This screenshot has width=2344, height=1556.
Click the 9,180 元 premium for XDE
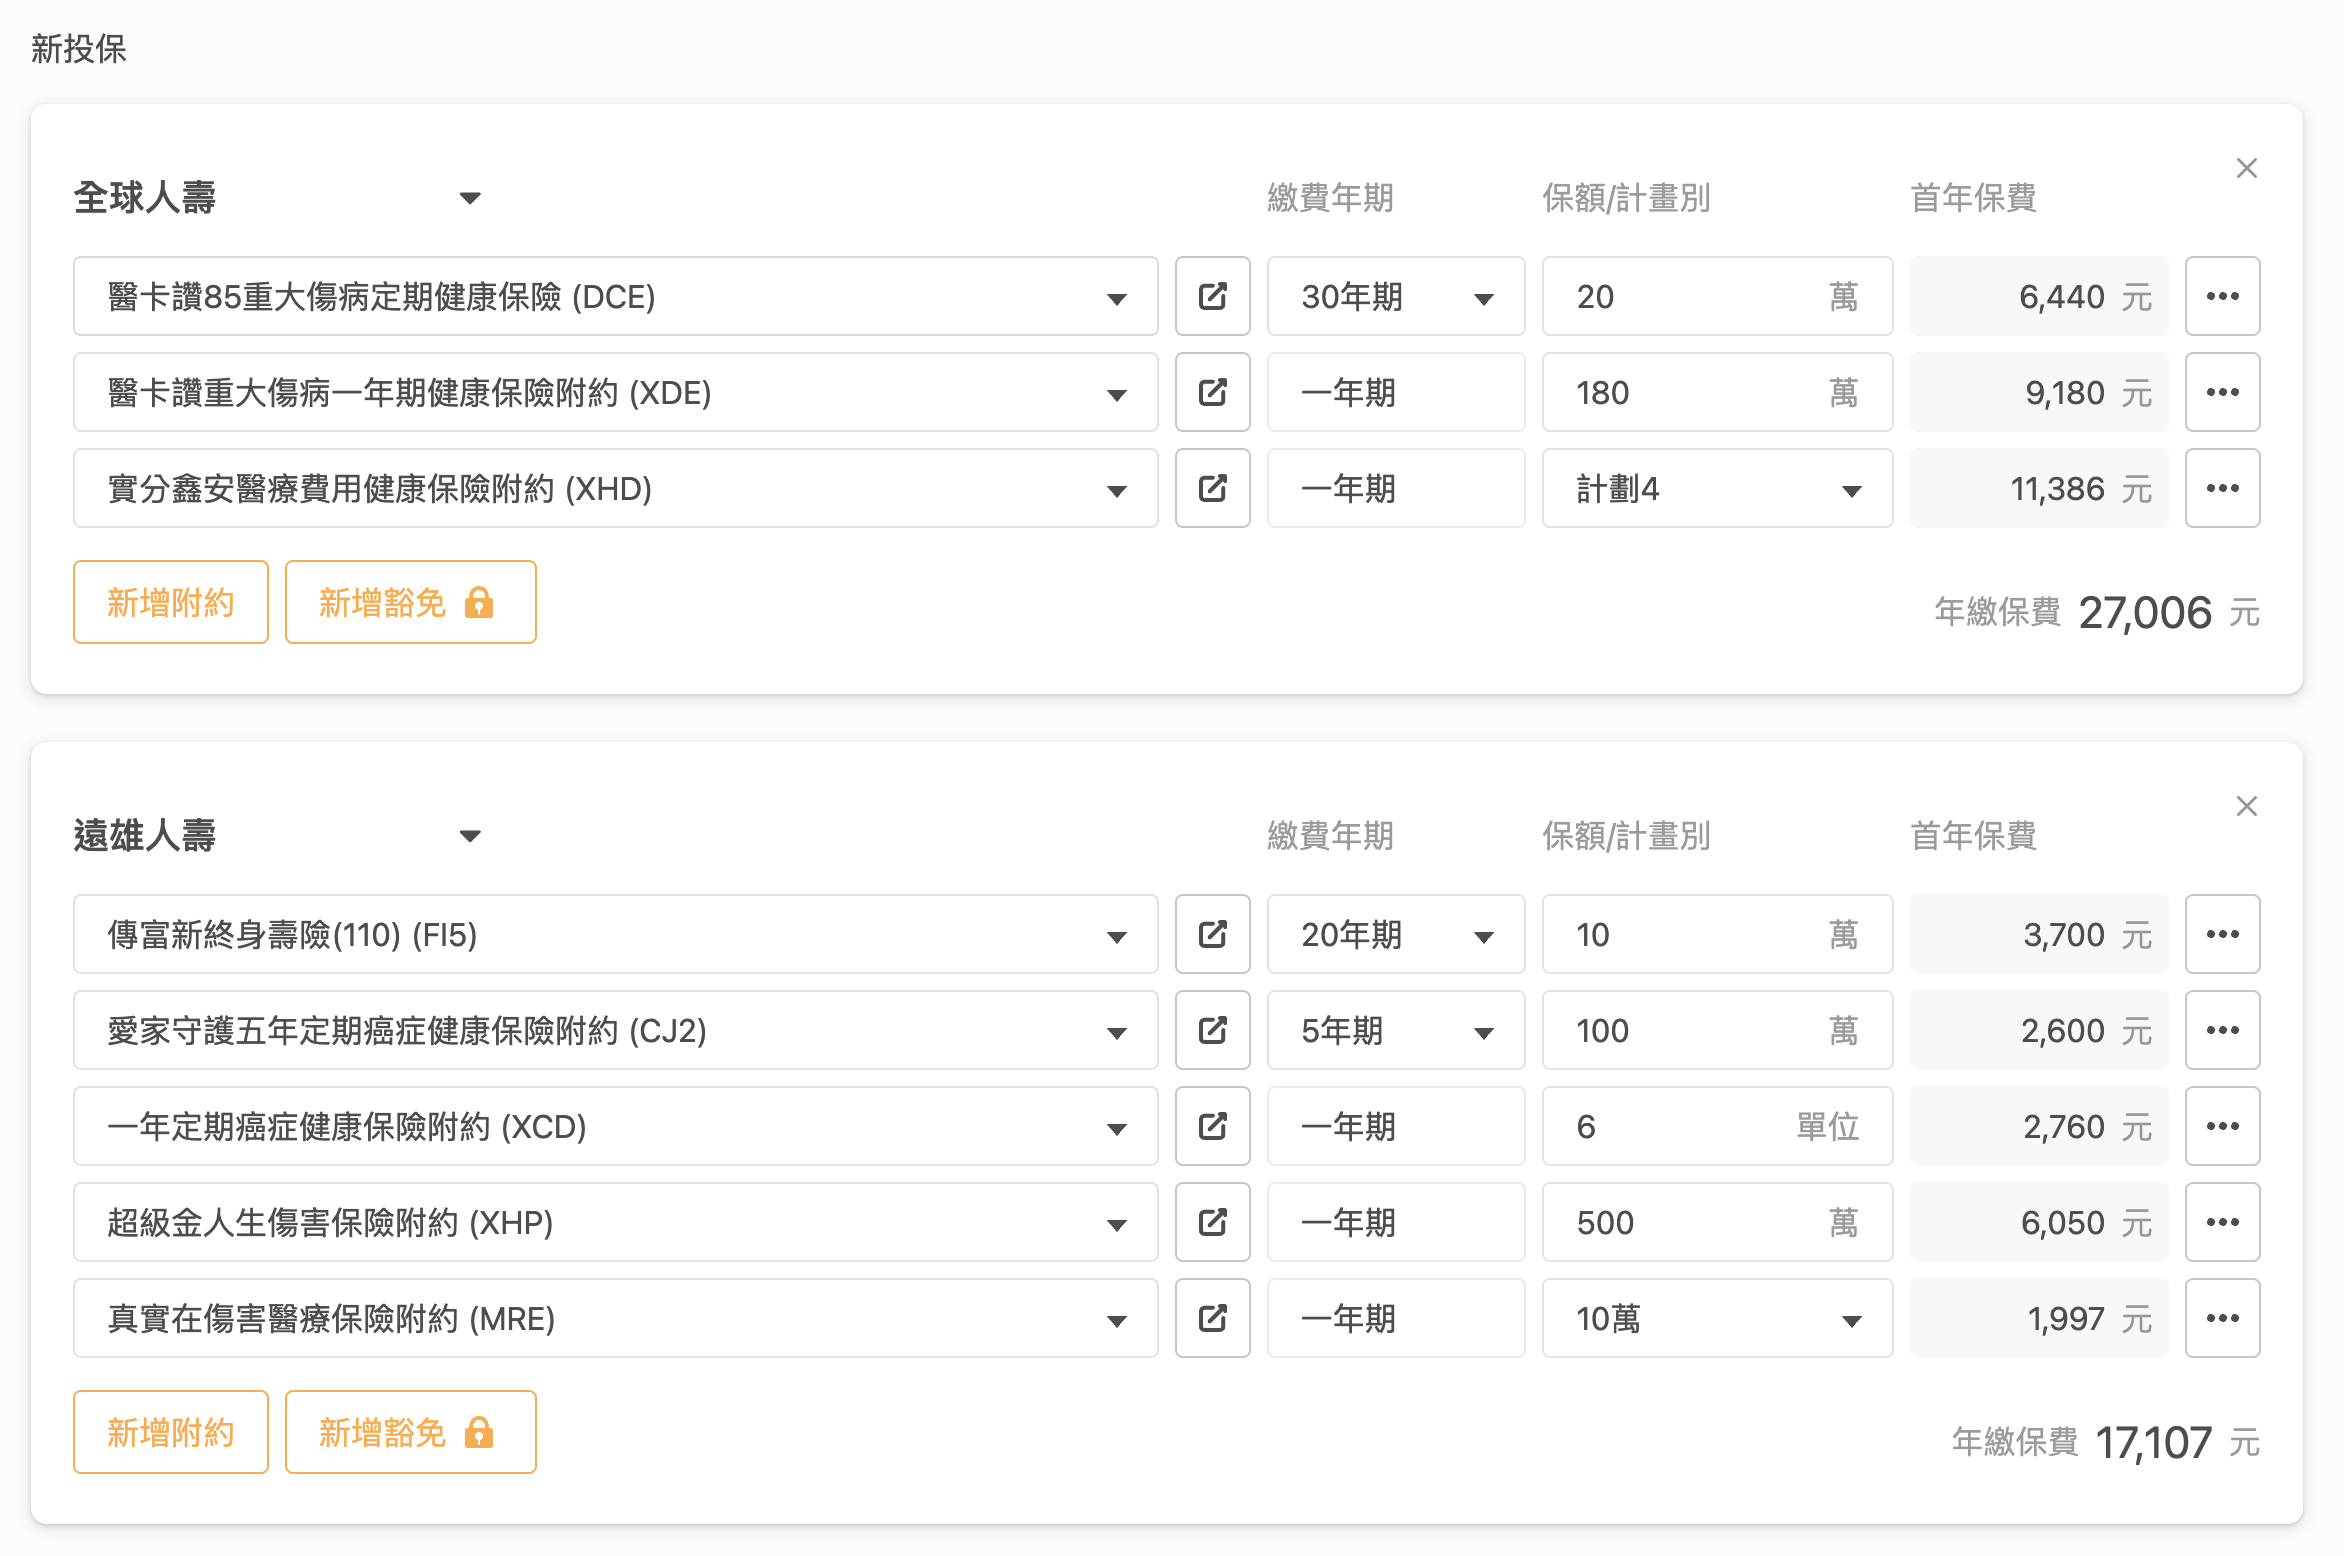2039,392
